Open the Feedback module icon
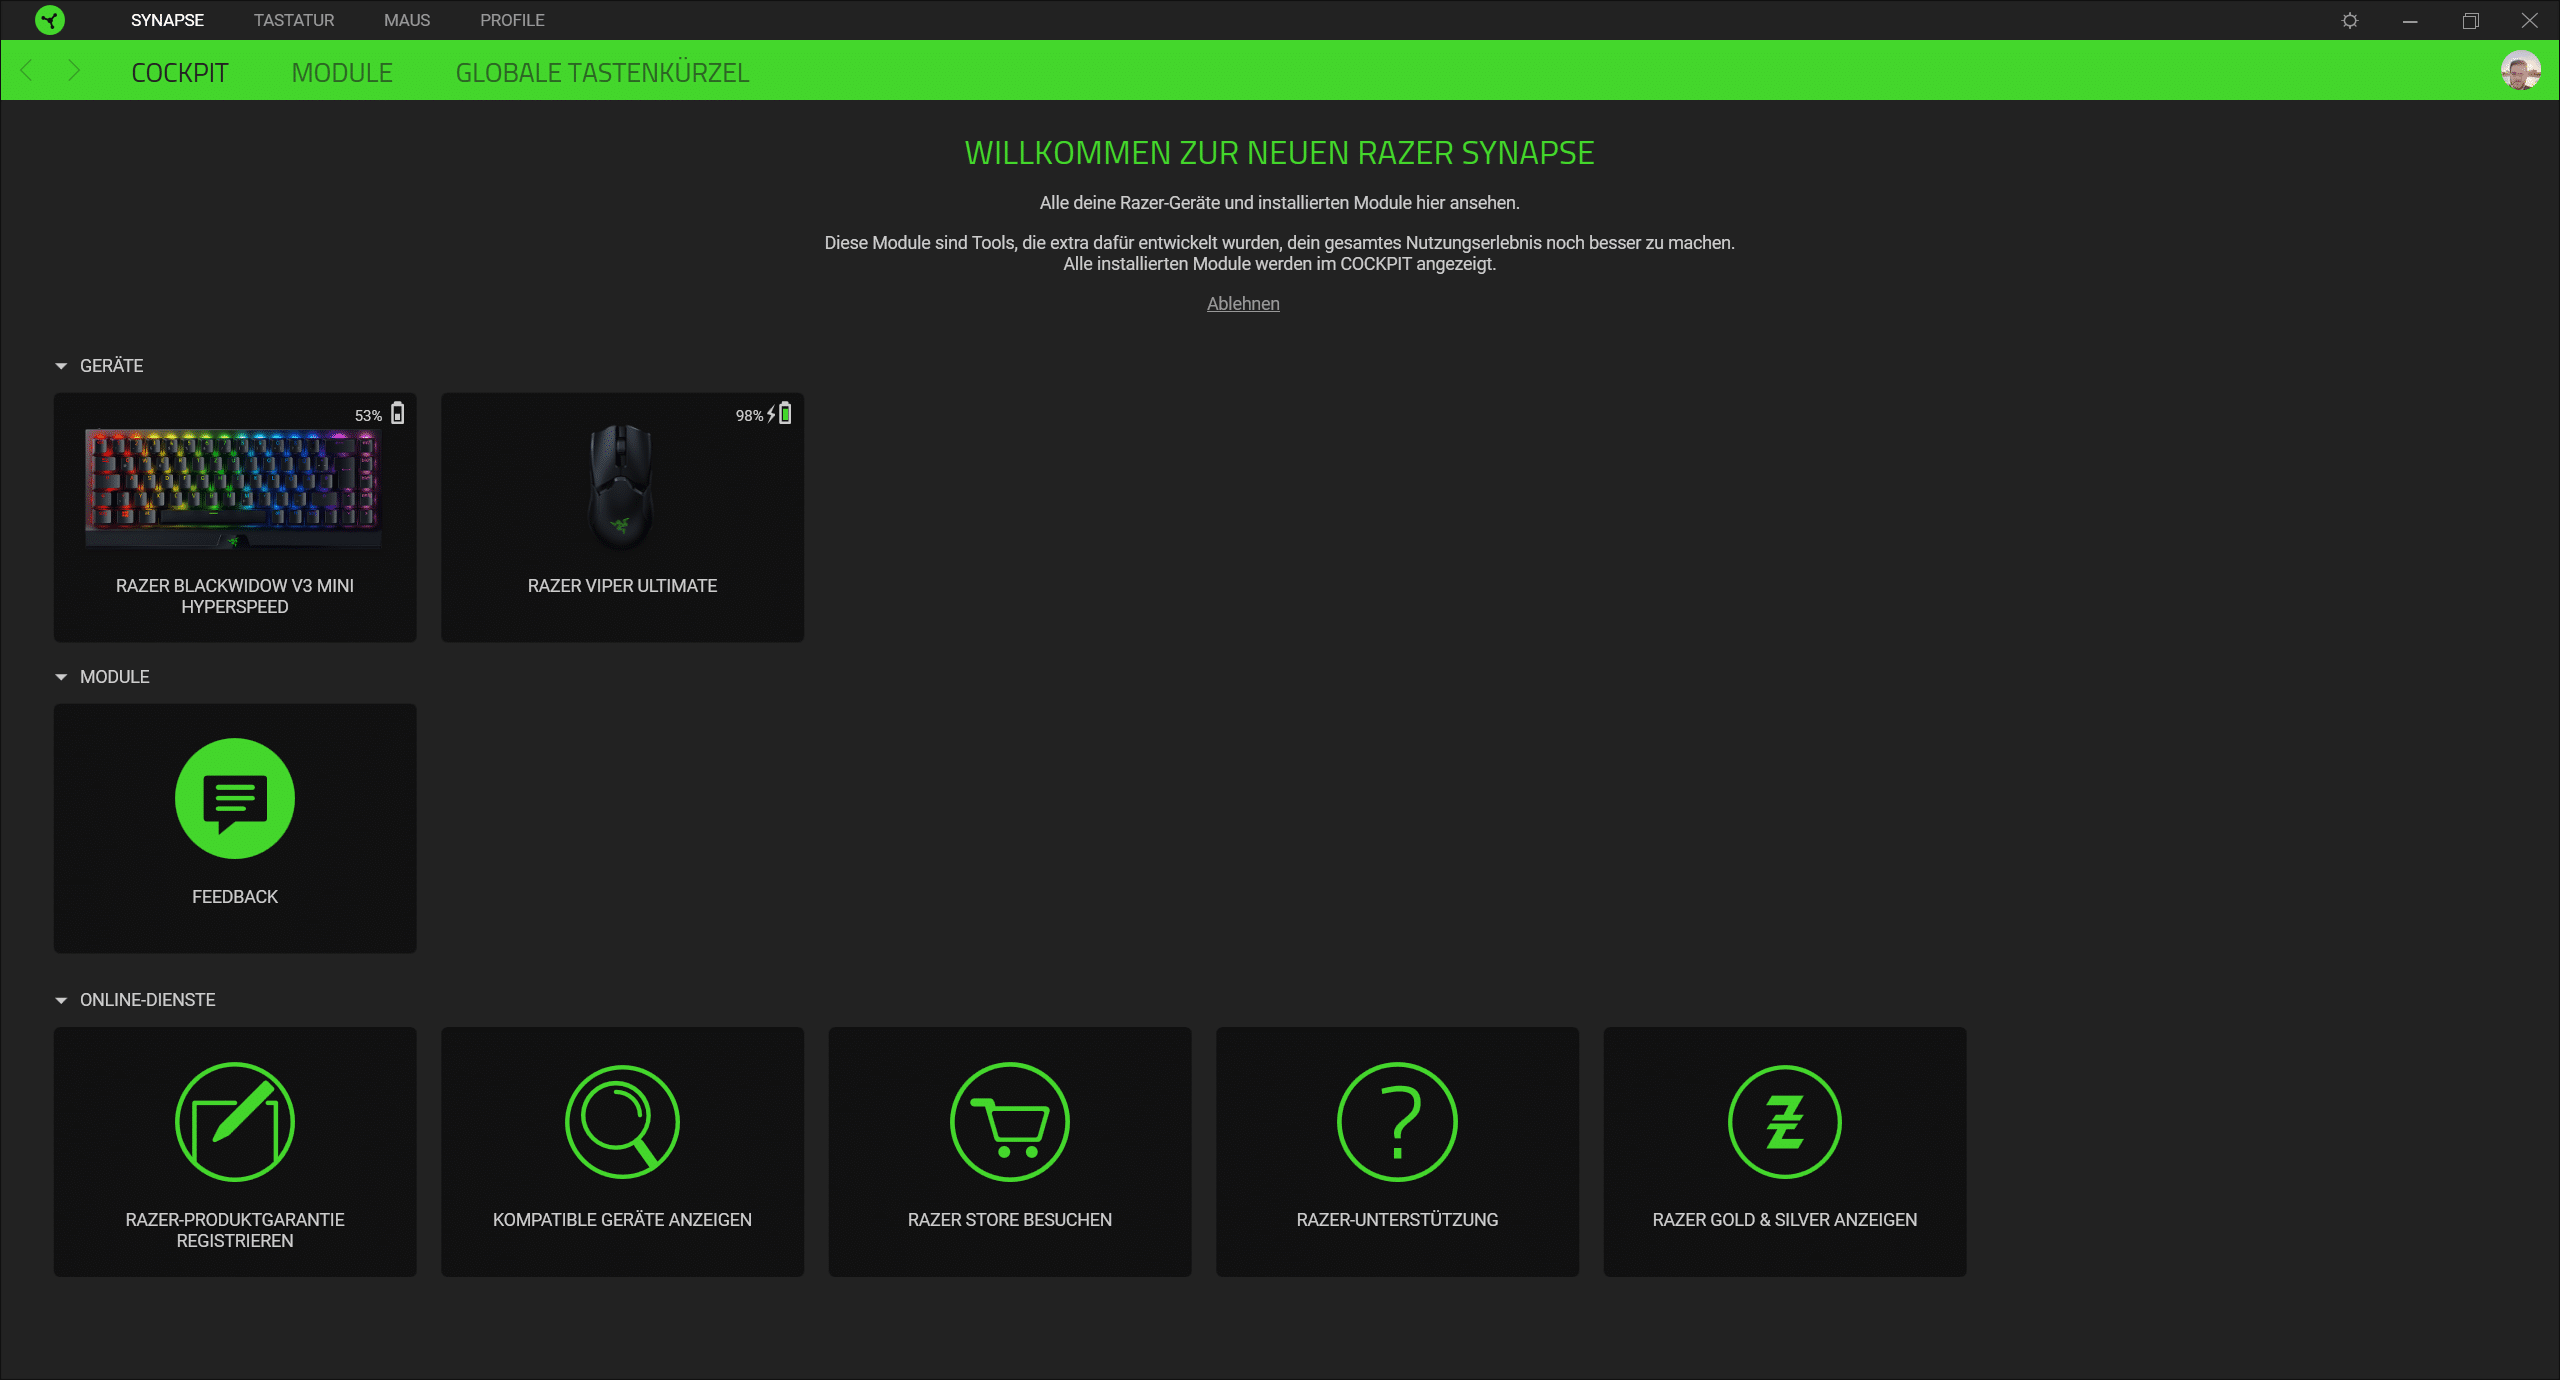 click(x=234, y=798)
